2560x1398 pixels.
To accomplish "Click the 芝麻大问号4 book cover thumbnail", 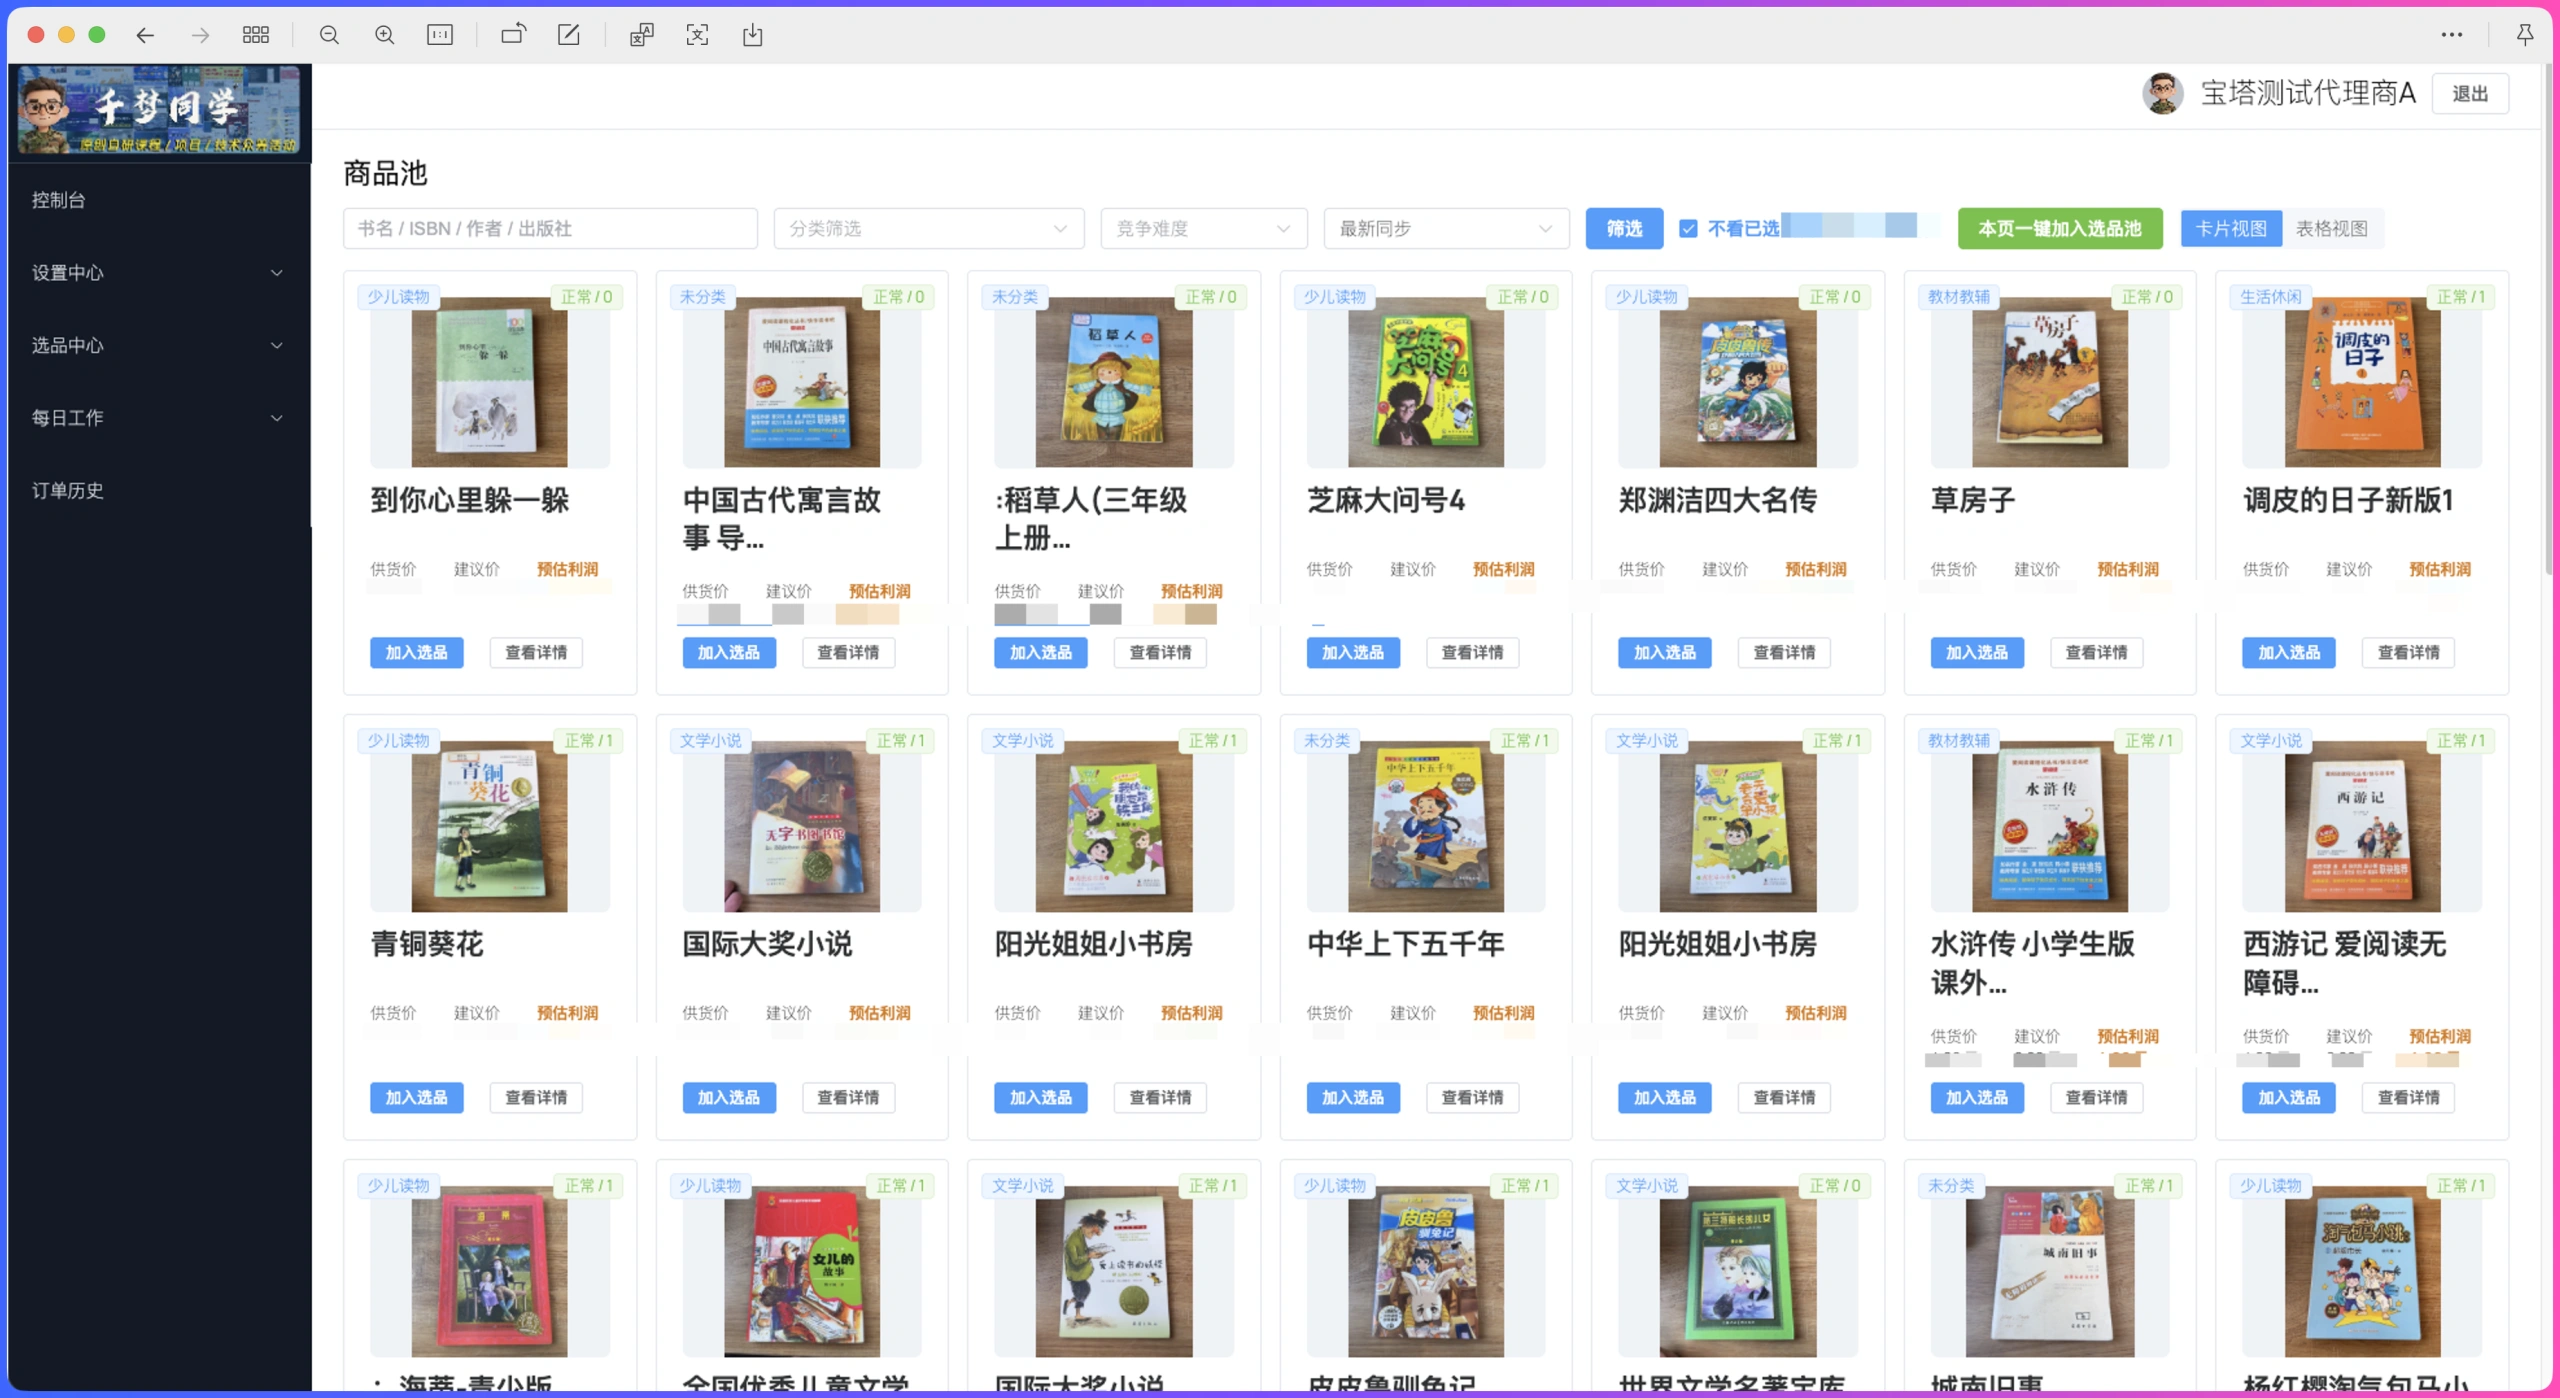I will click(x=1426, y=383).
